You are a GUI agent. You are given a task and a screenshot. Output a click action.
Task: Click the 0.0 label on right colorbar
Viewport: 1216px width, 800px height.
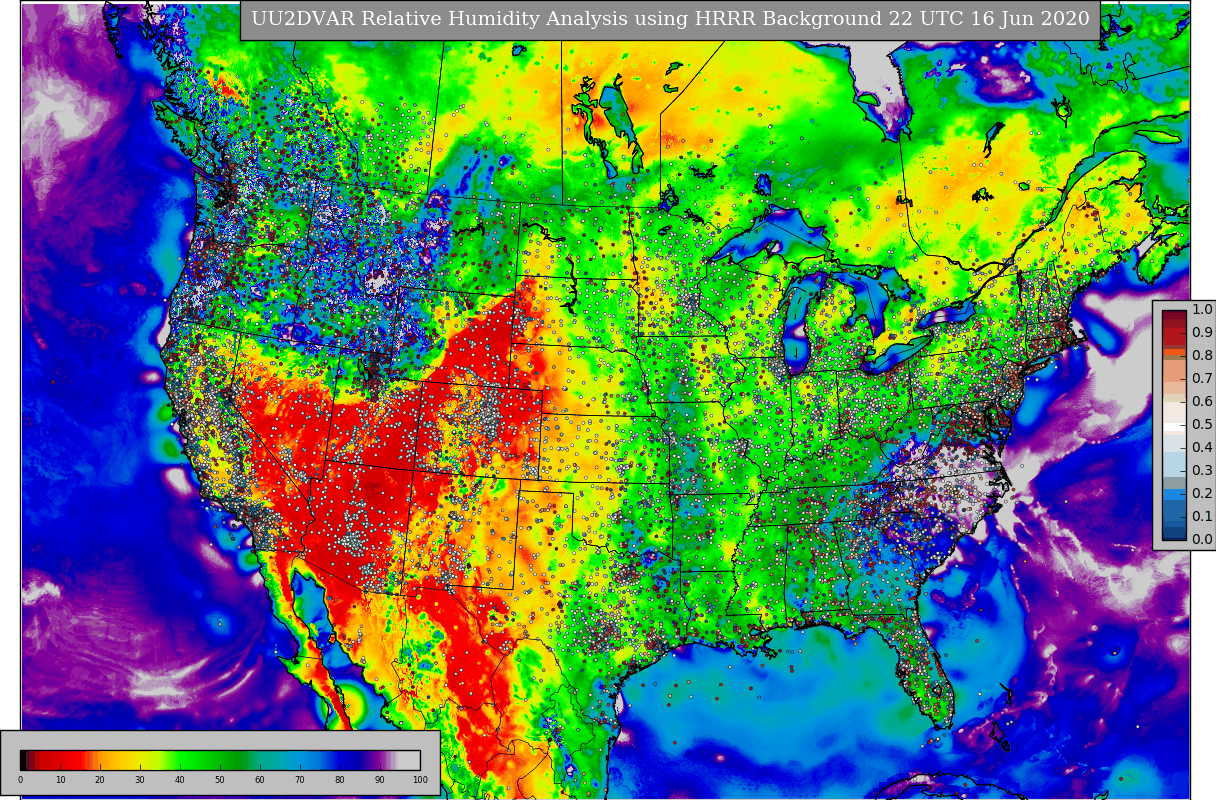tap(1202, 540)
